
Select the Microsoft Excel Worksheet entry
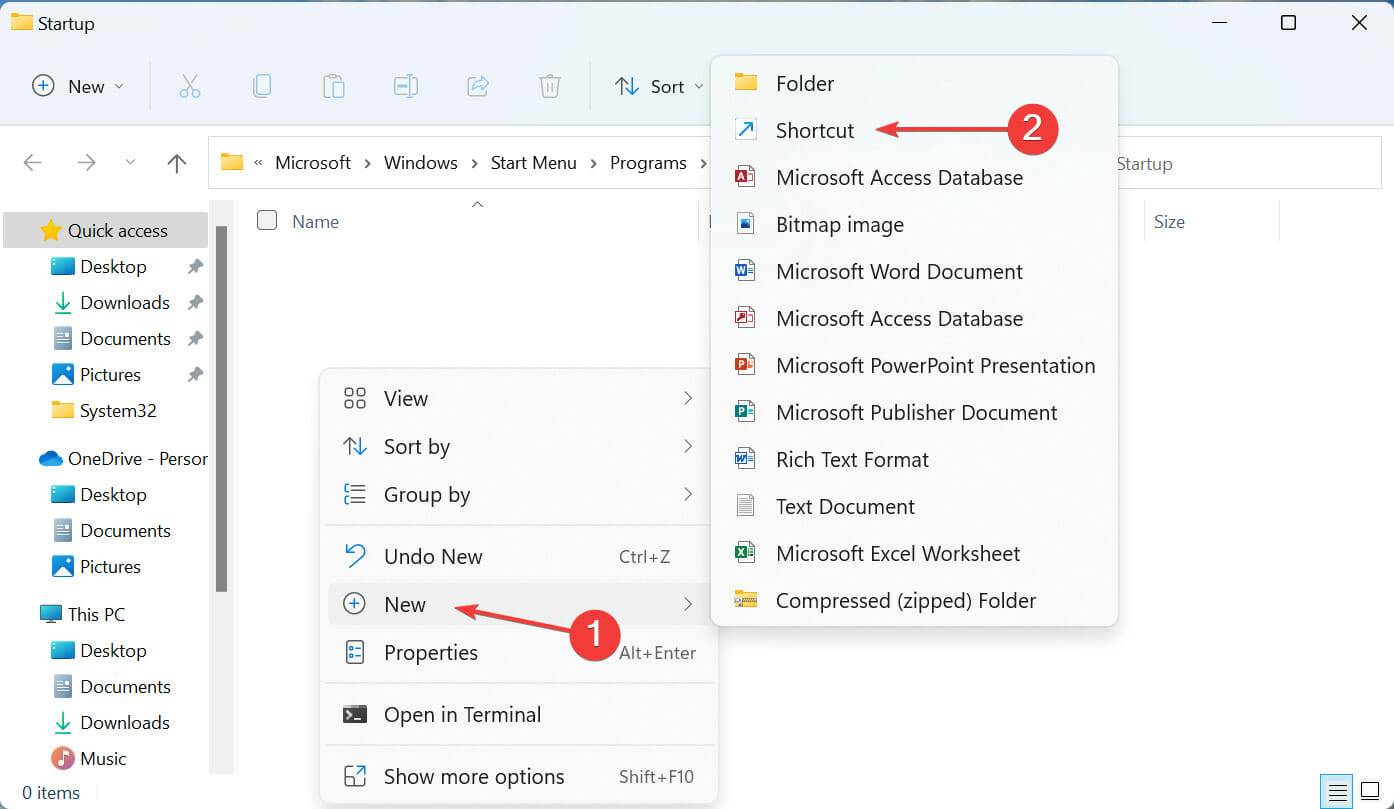898,553
